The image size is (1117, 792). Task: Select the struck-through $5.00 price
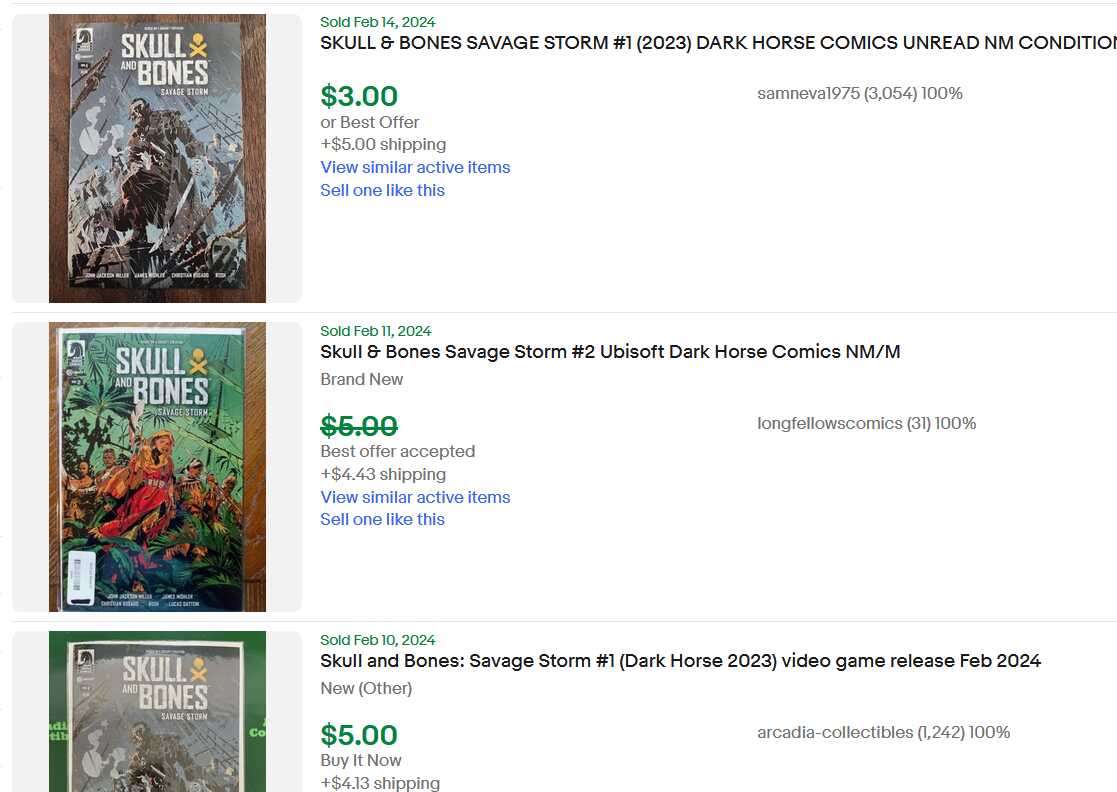pyautogui.click(x=359, y=426)
